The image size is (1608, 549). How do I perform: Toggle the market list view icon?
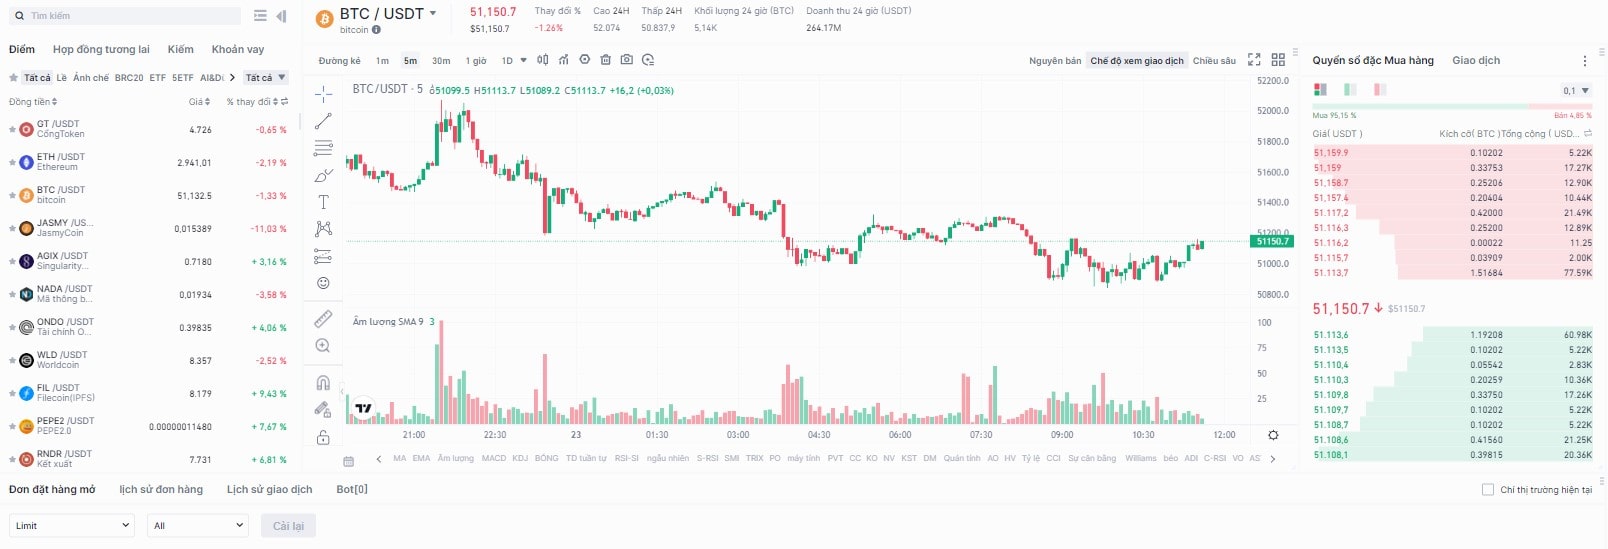tap(260, 16)
